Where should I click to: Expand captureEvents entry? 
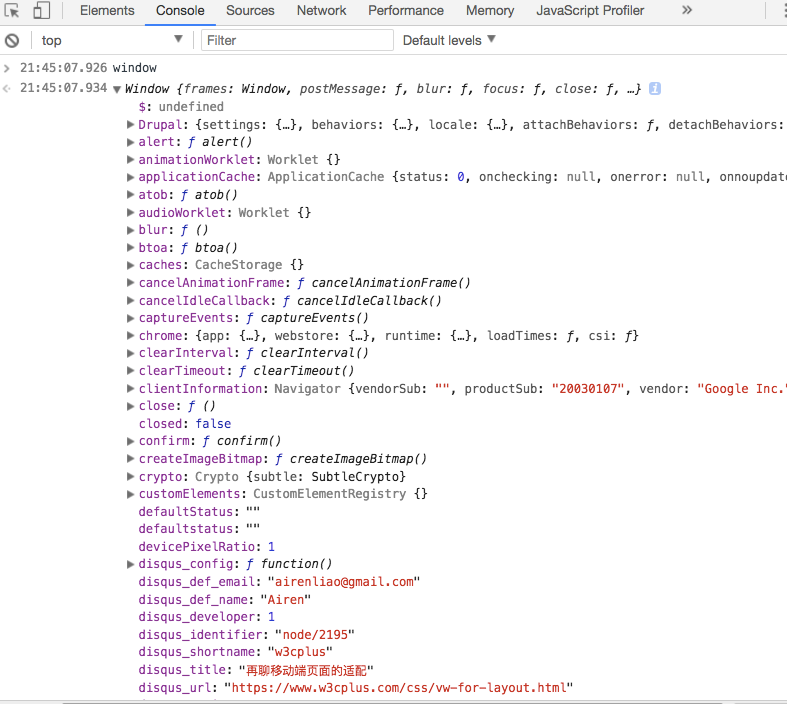coord(130,318)
